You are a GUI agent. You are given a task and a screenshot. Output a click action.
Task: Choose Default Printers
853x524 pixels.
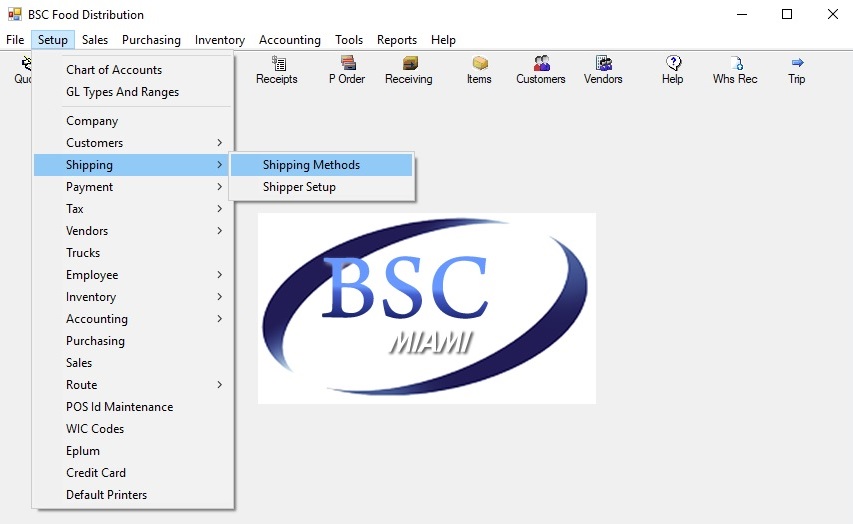point(133,495)
